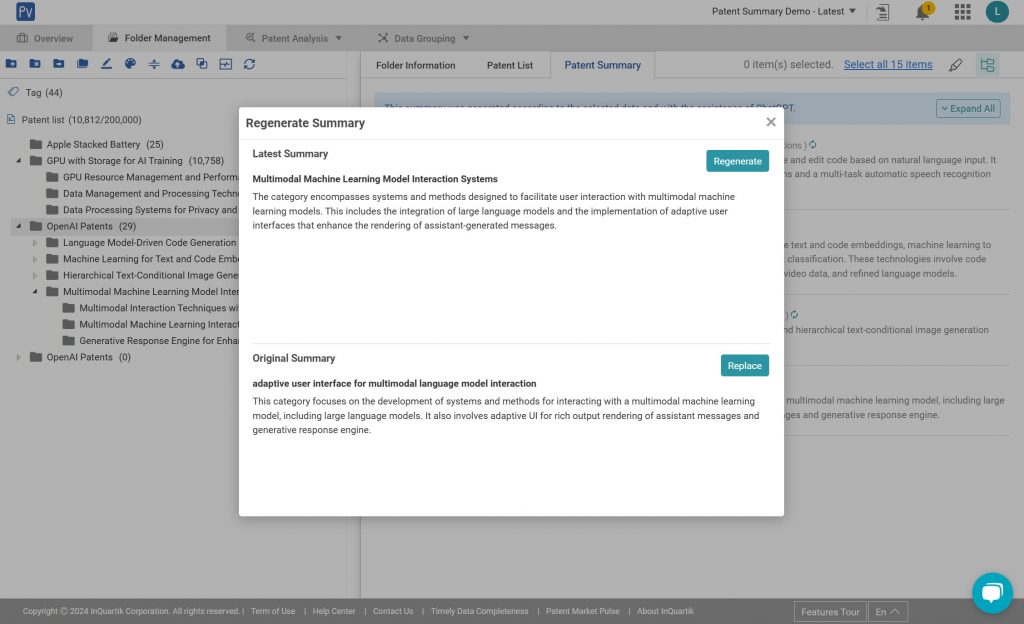The image size is (1024, 624).
Task: Collapse the Multimodal Machine Learning Model folder
Action: click(x=35, y=291)
